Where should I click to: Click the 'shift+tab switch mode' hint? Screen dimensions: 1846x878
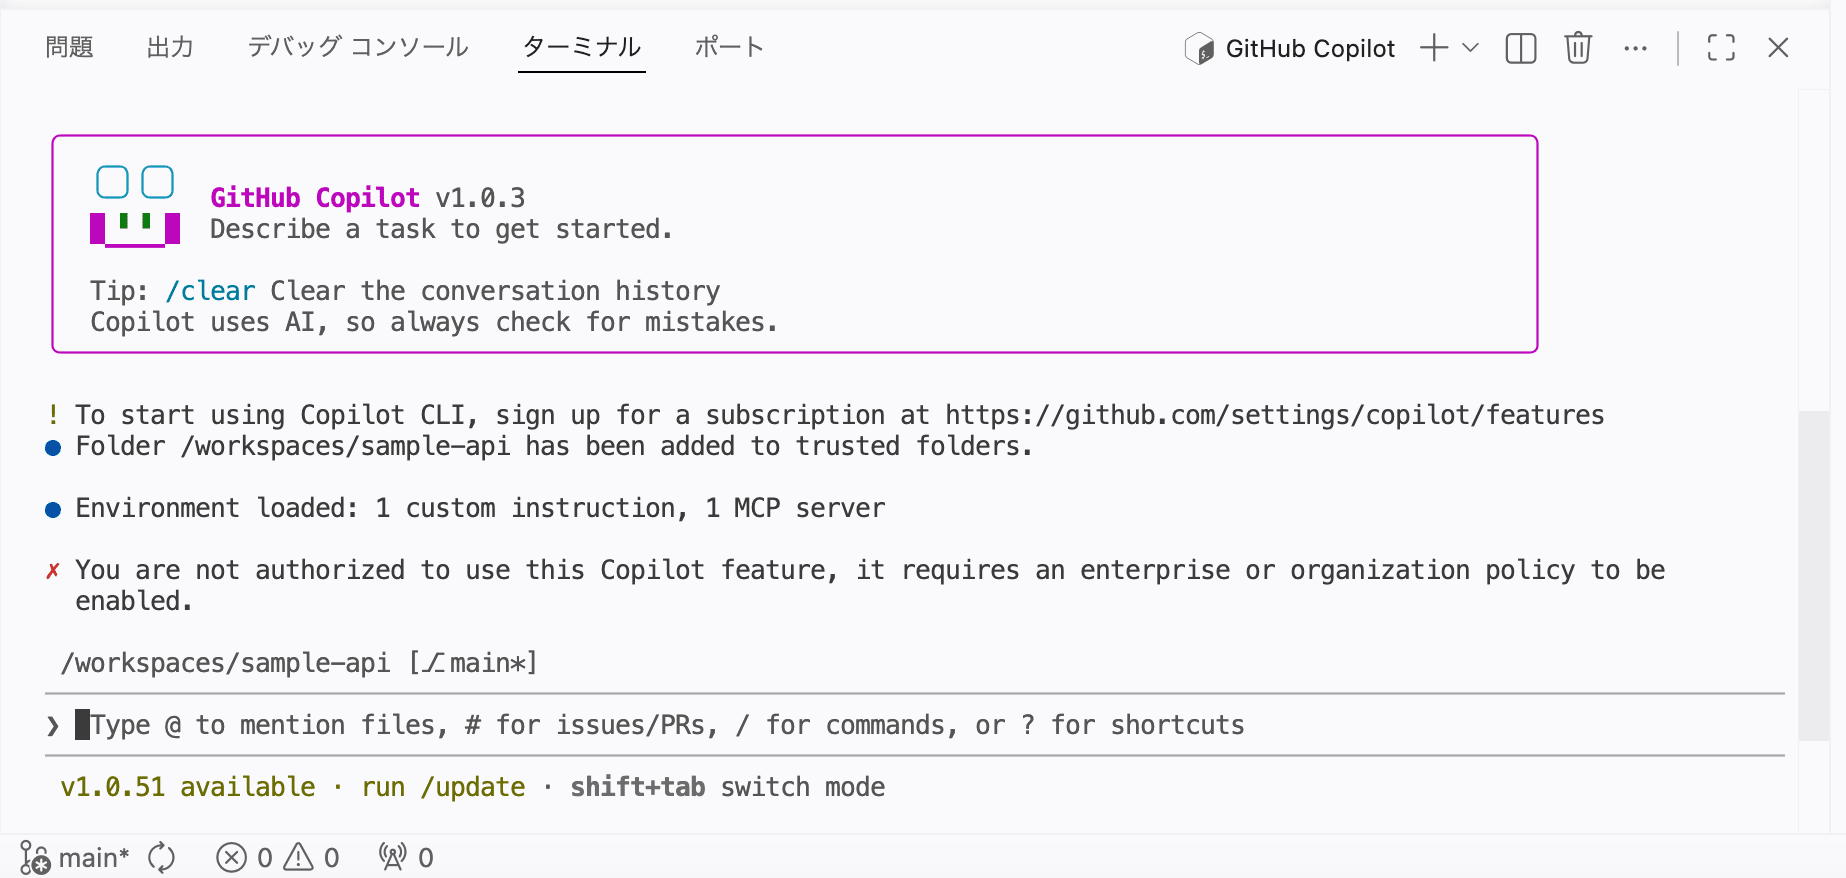pyautogui.click(x=728, y=787)
